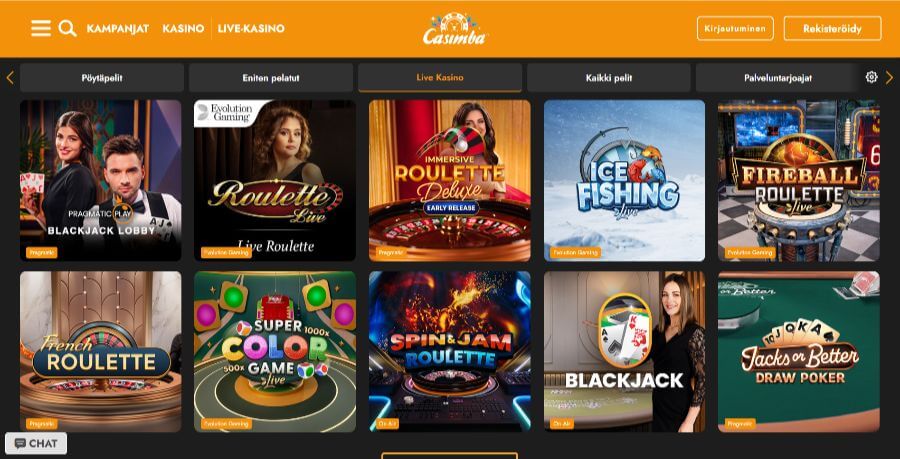Viewport: 900px width, 459px height.
Task: Play the Spin & Jam Roulette game
Action: coord(449,352)
